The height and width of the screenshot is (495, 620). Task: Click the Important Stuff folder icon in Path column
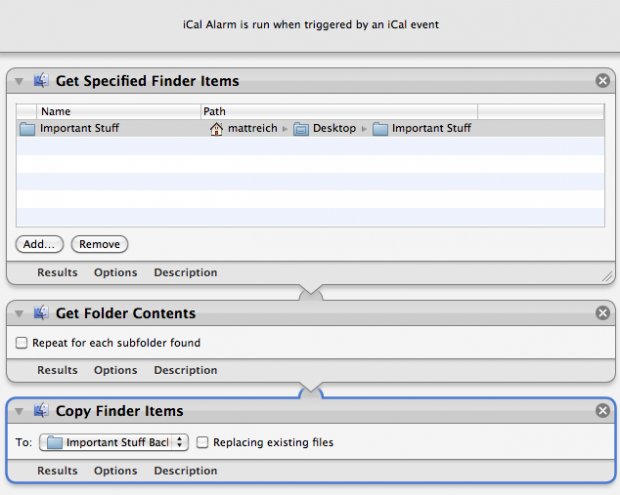tap(380, 128)
